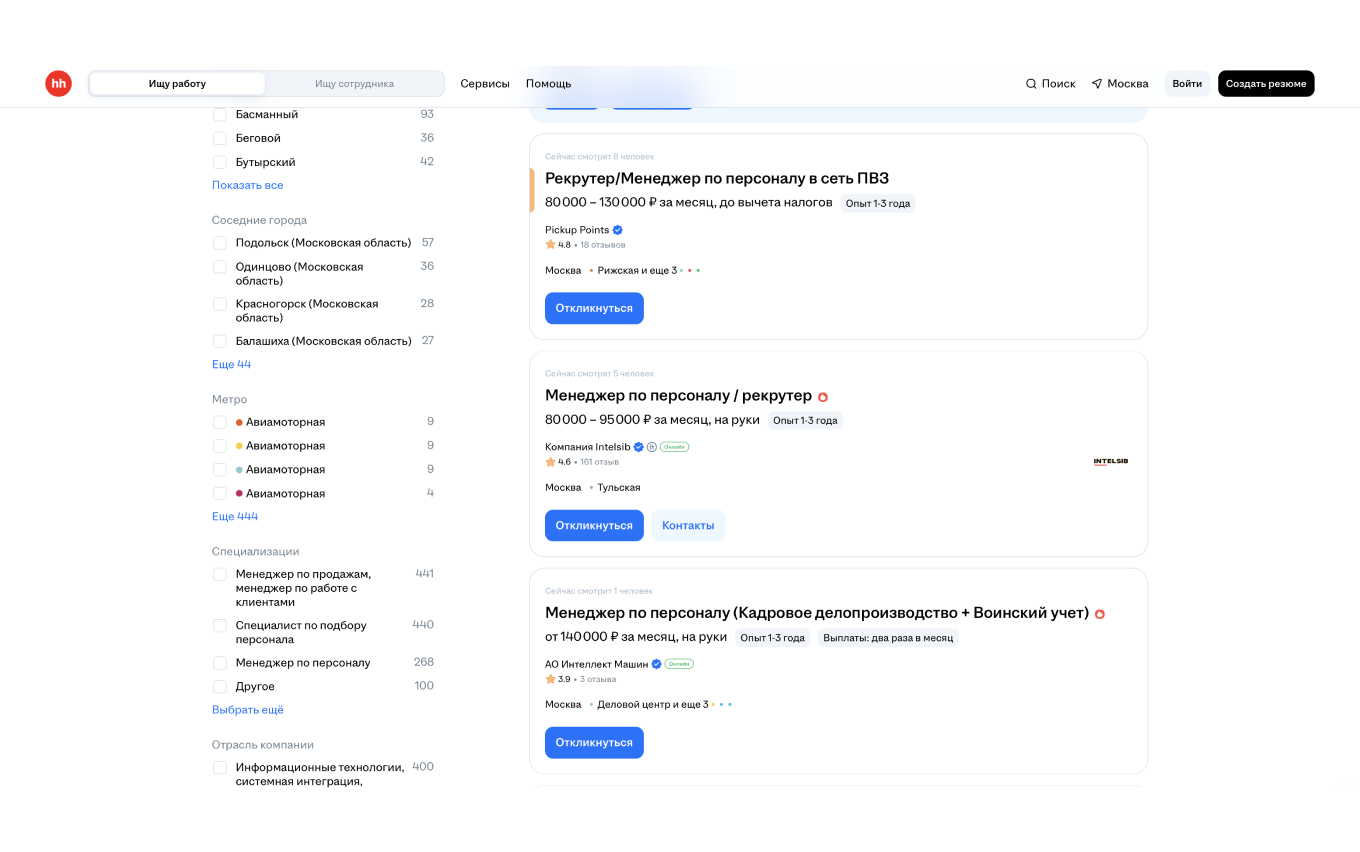Click the Создать резюме button
The height and width of the screenshot is (852, 1360).
pos(1266,84)
